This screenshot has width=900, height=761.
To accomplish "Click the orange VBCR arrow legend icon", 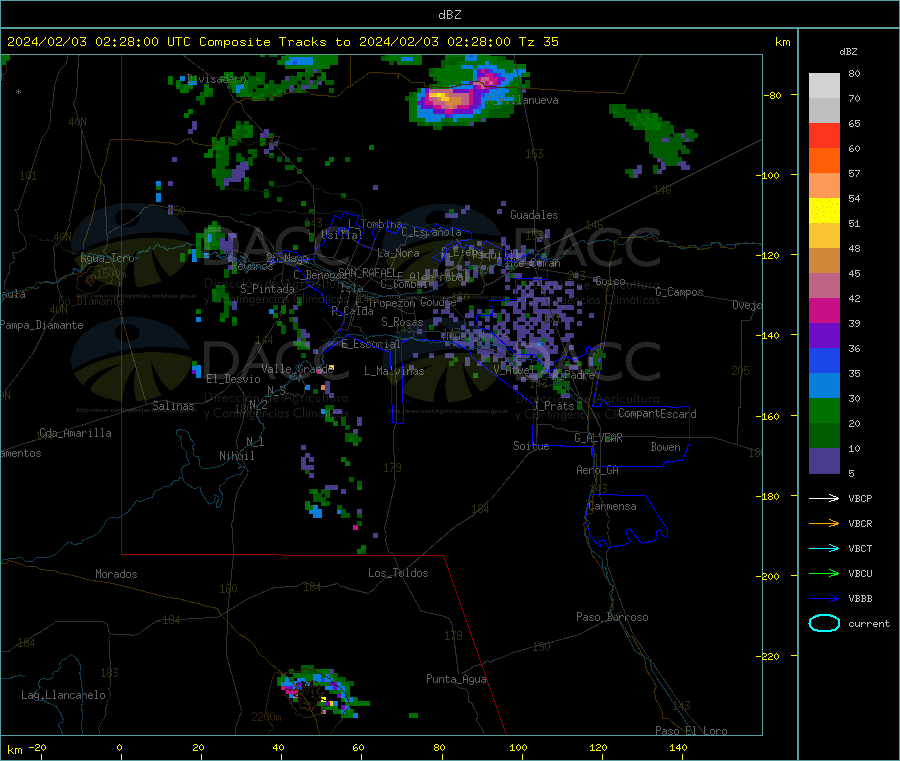I will (824, 523).
